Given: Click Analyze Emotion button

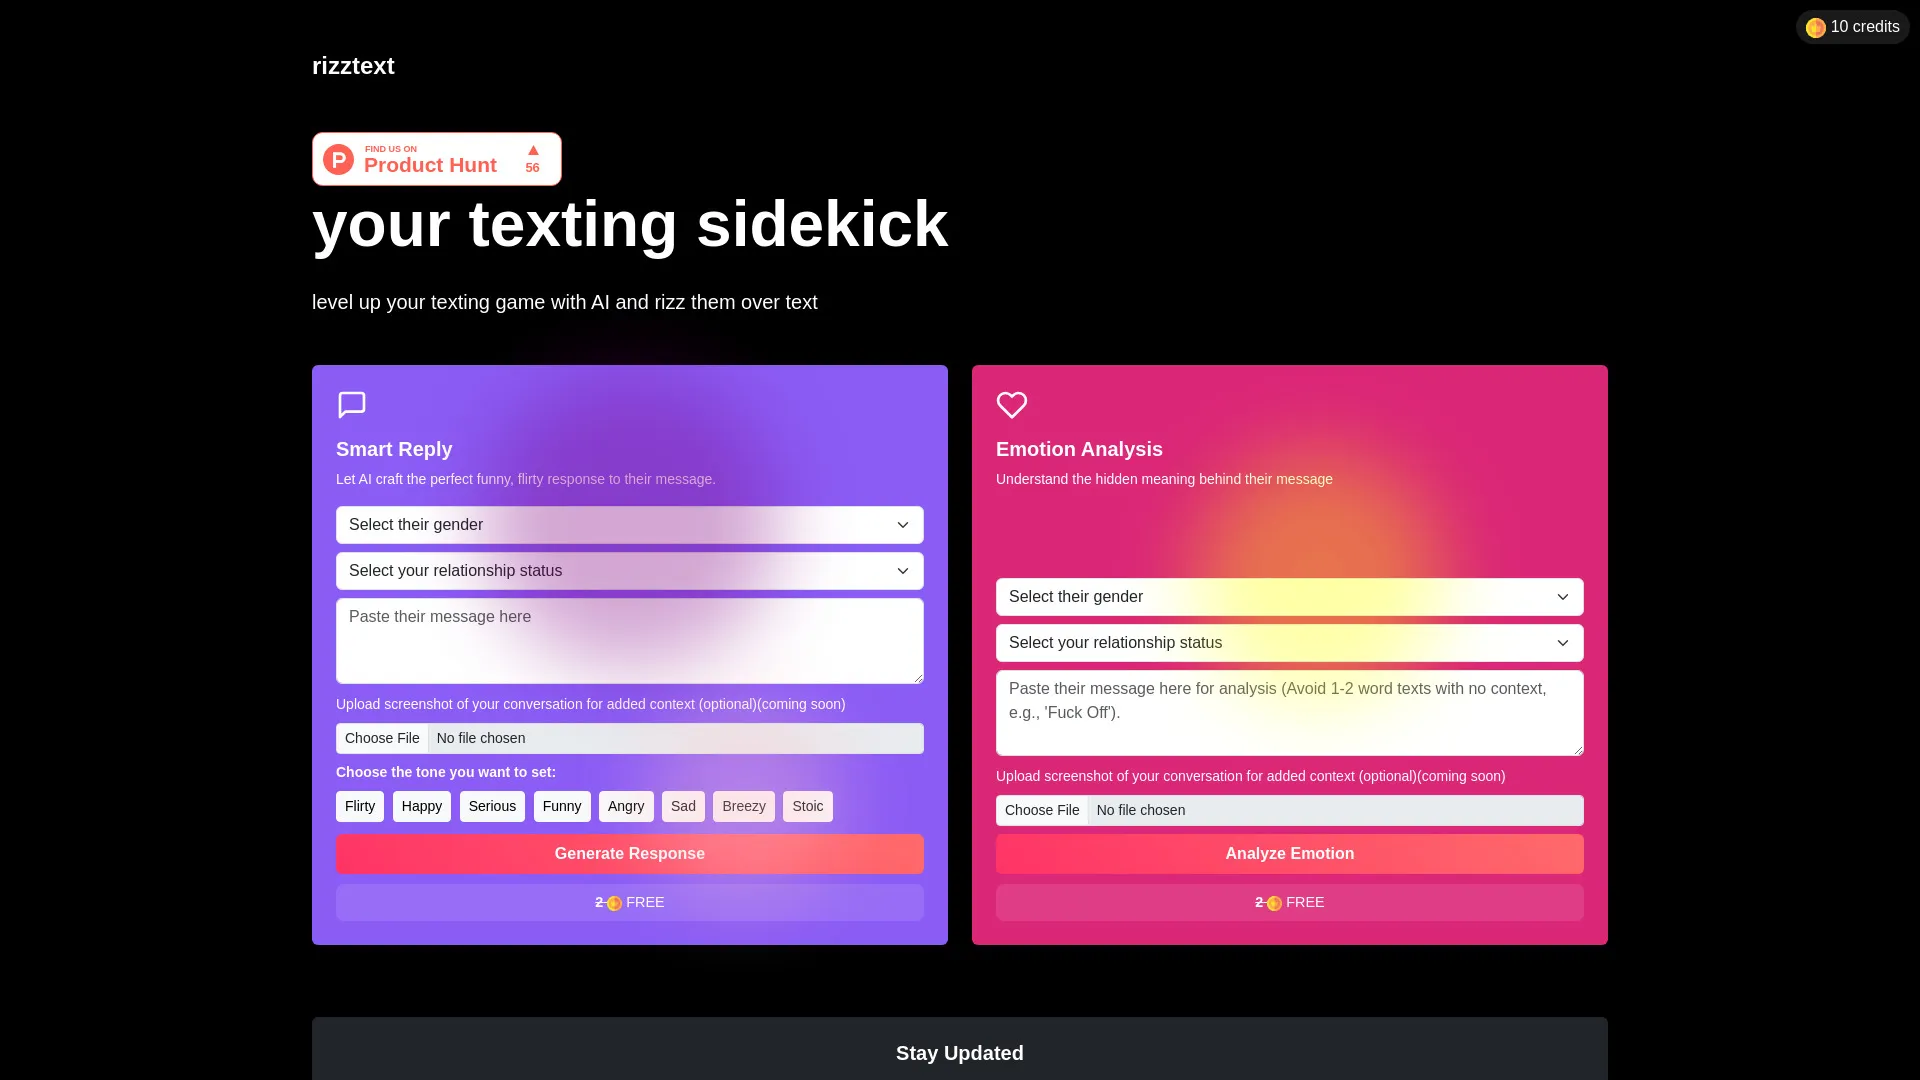Looking at the screenshot, I should tap(1290, 853).
